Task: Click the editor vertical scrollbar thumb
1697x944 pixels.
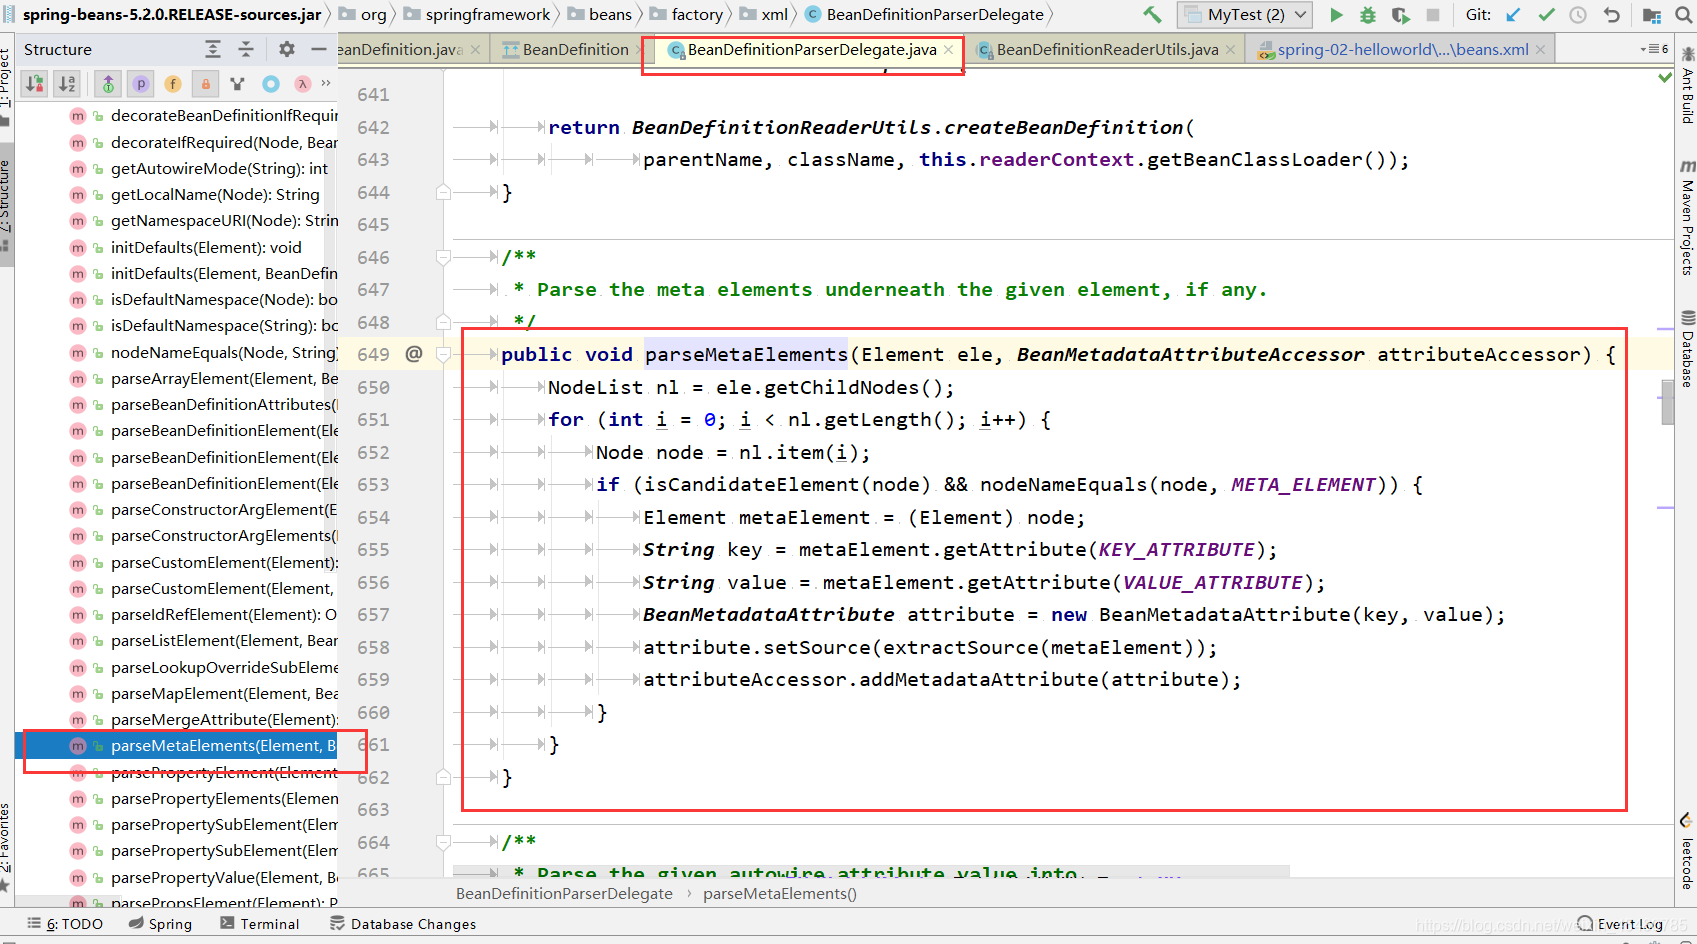Action: pyautogui.click(x=1667, y=402)
